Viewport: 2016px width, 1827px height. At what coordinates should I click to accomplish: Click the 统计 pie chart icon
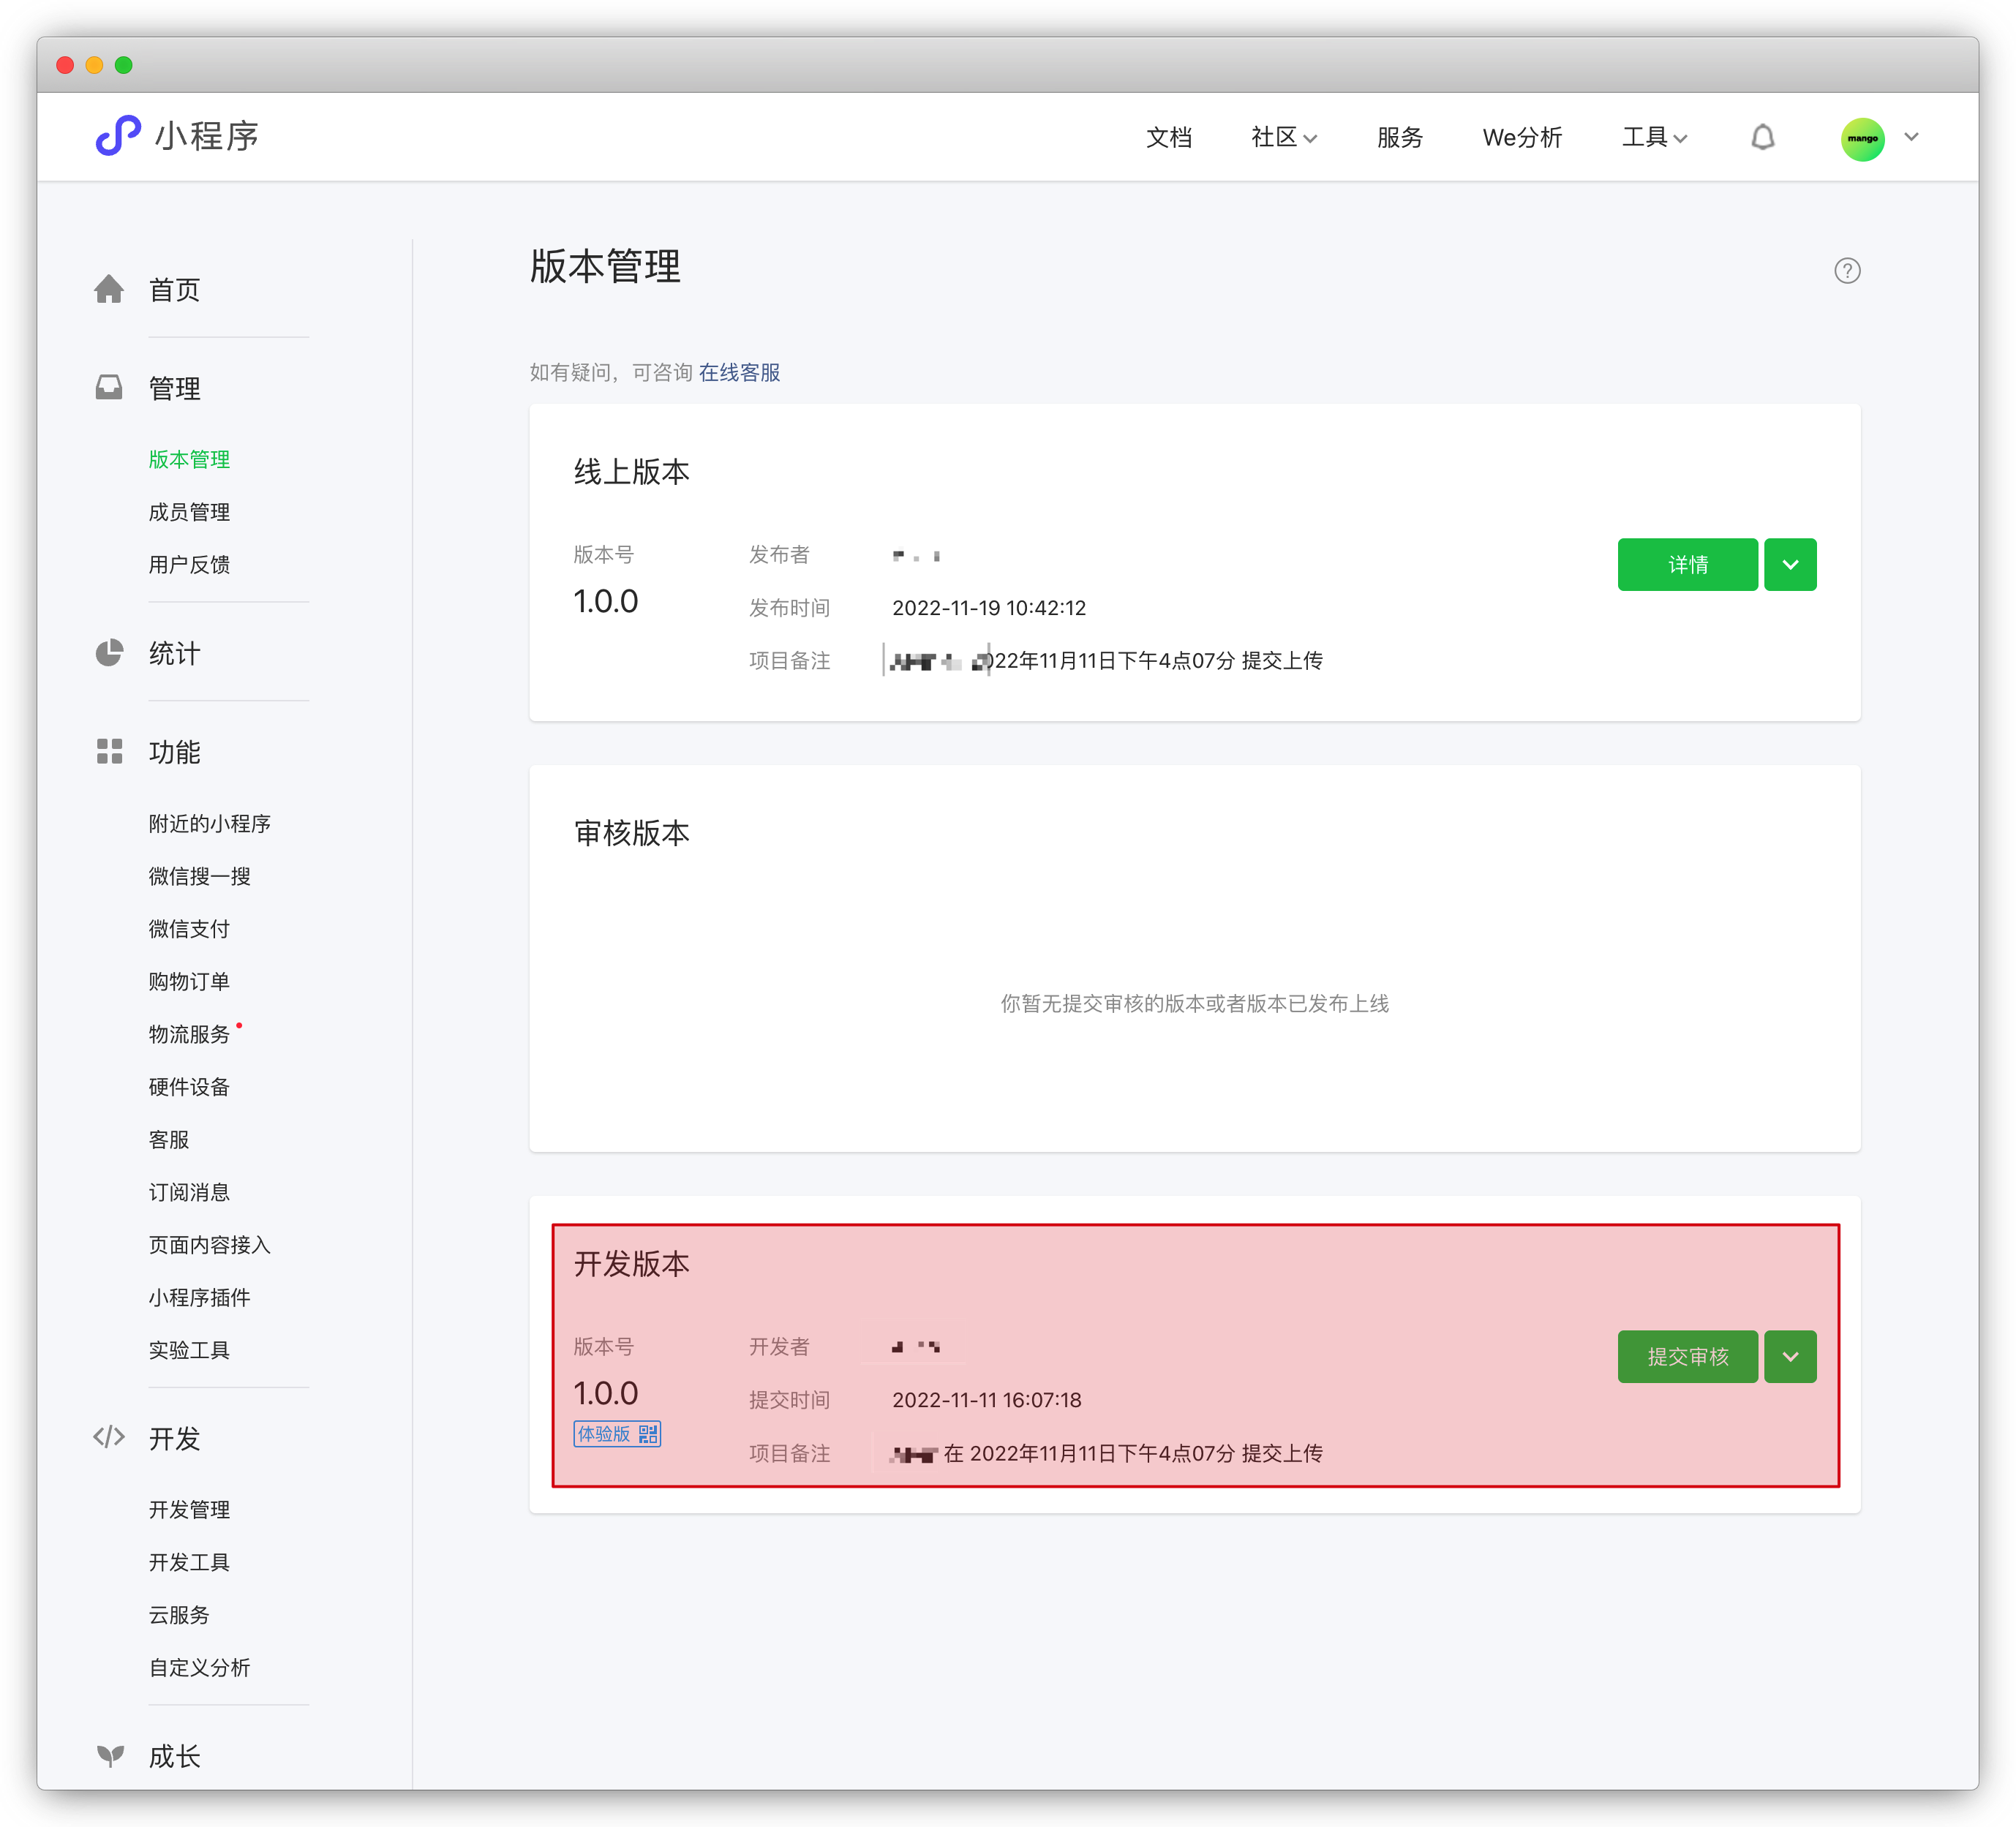pos(109,653)
